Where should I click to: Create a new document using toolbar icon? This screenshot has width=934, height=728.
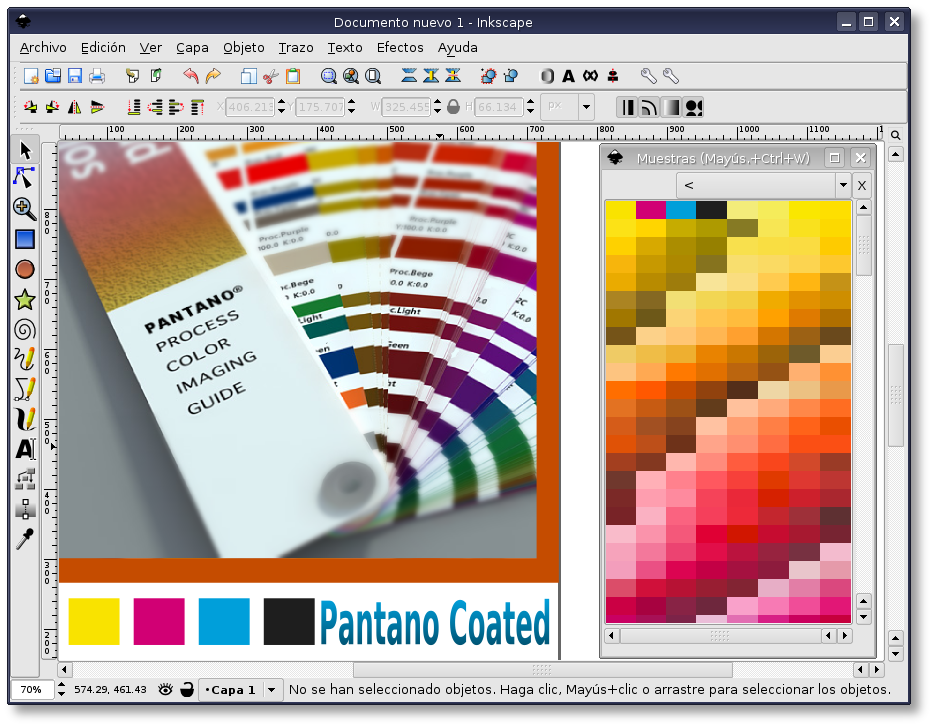[x=31, y=76]
